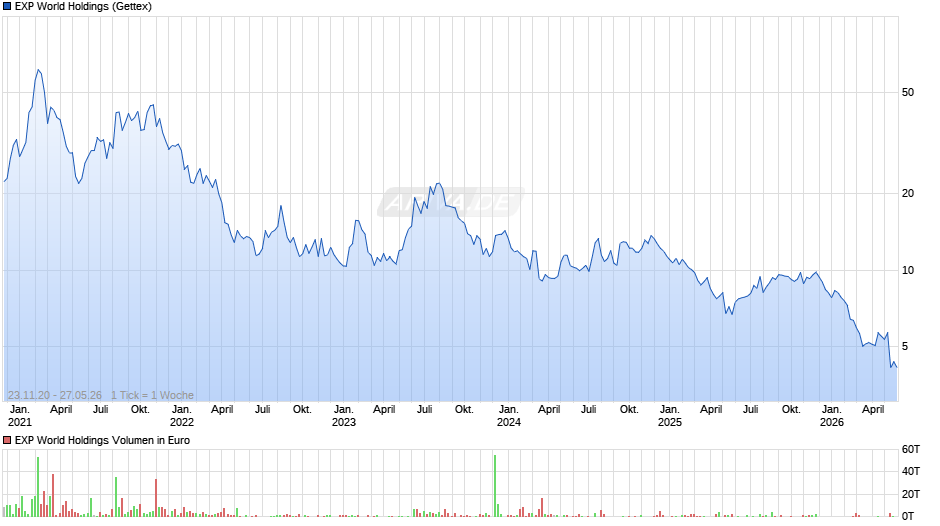This screenshot has width=940, height=526.
Task: Click the volume axis label 0T
Action: coord(908,516)
